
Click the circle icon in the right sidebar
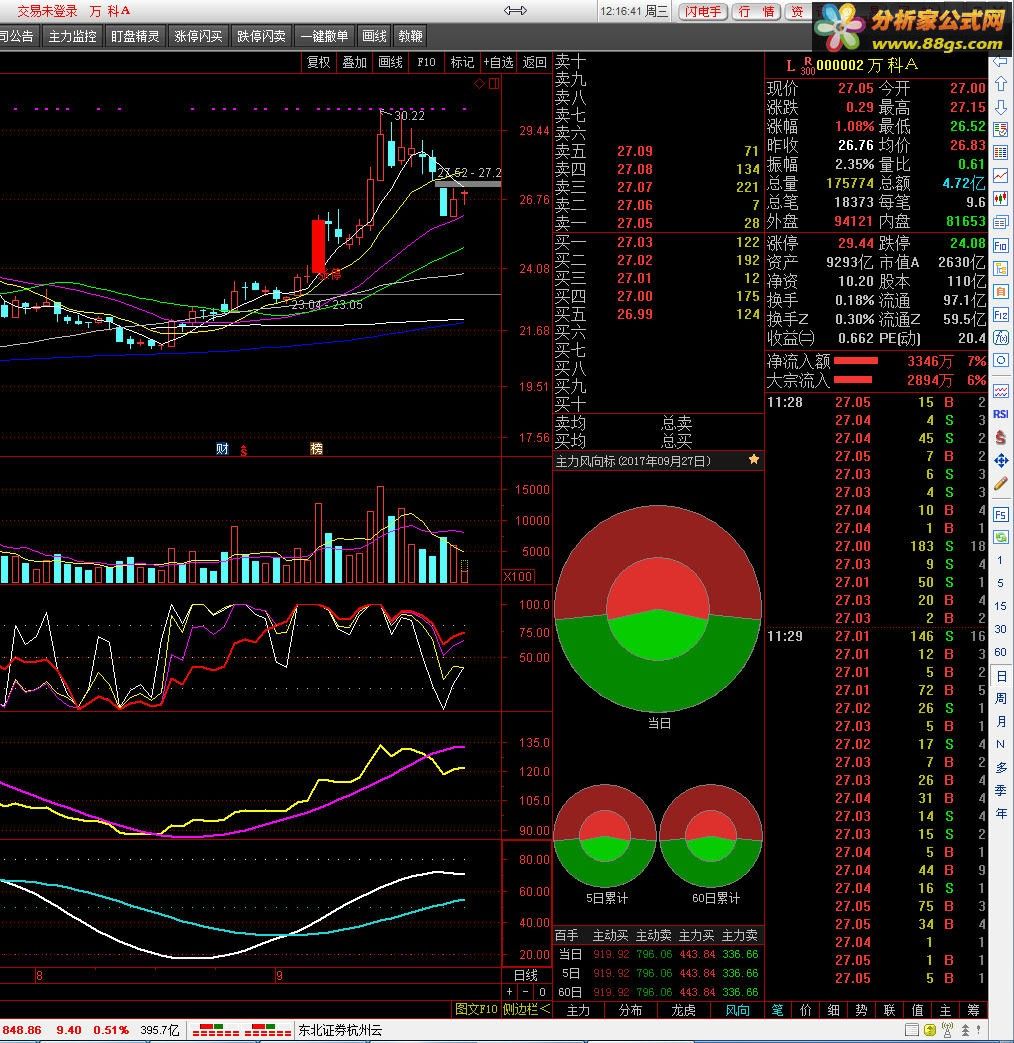[1001, 361]
